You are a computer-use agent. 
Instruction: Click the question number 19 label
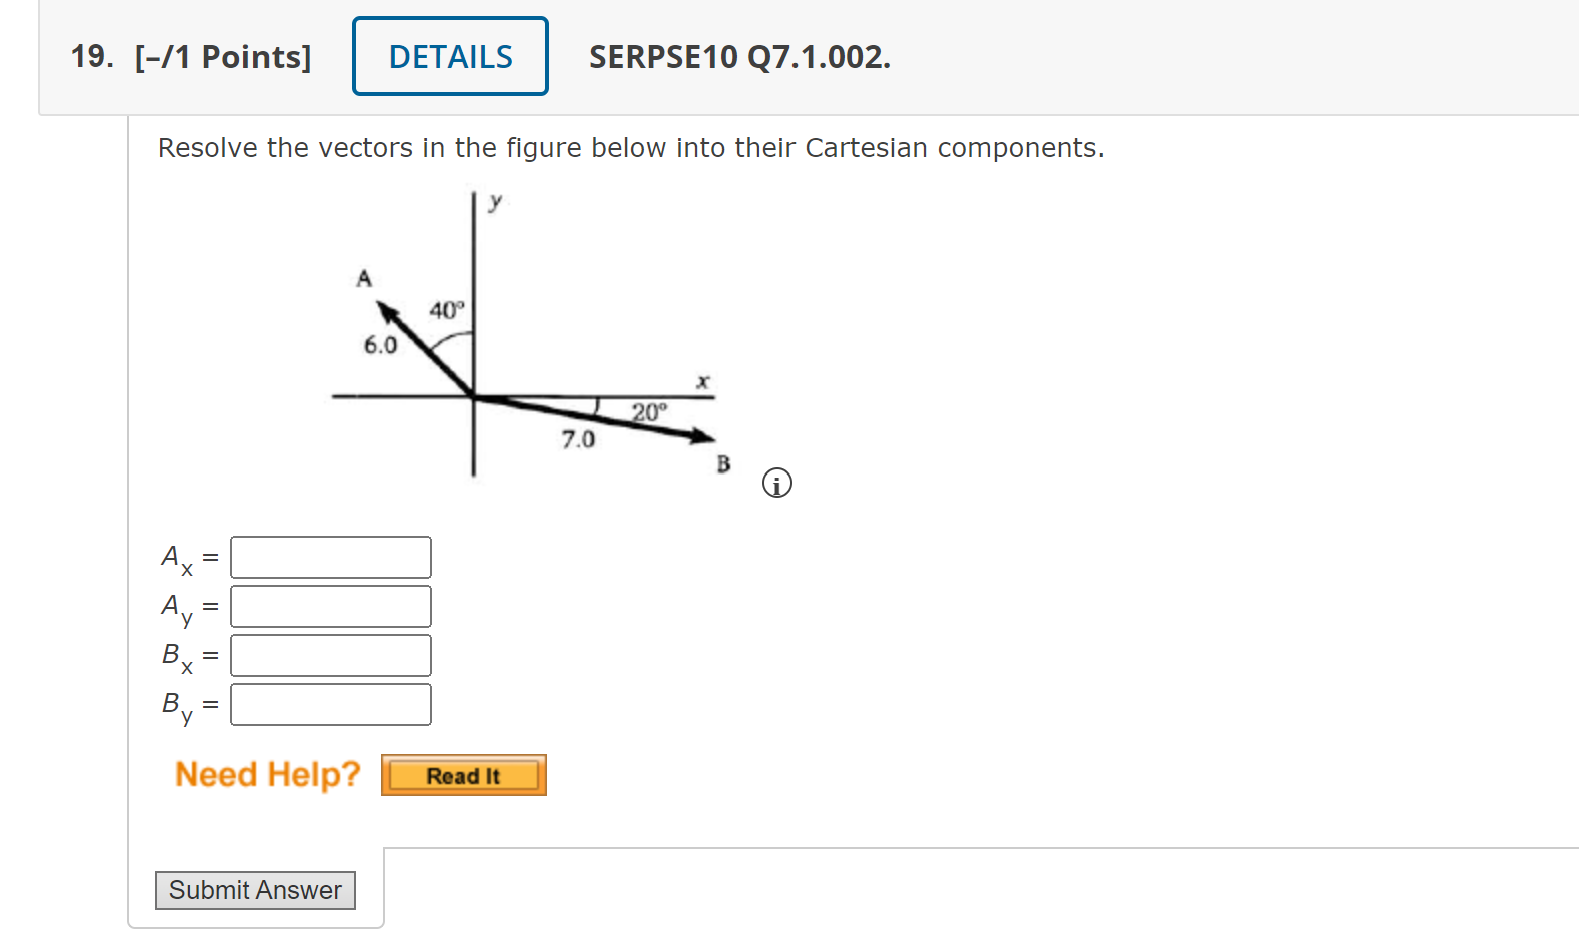[x=88, y=57]
